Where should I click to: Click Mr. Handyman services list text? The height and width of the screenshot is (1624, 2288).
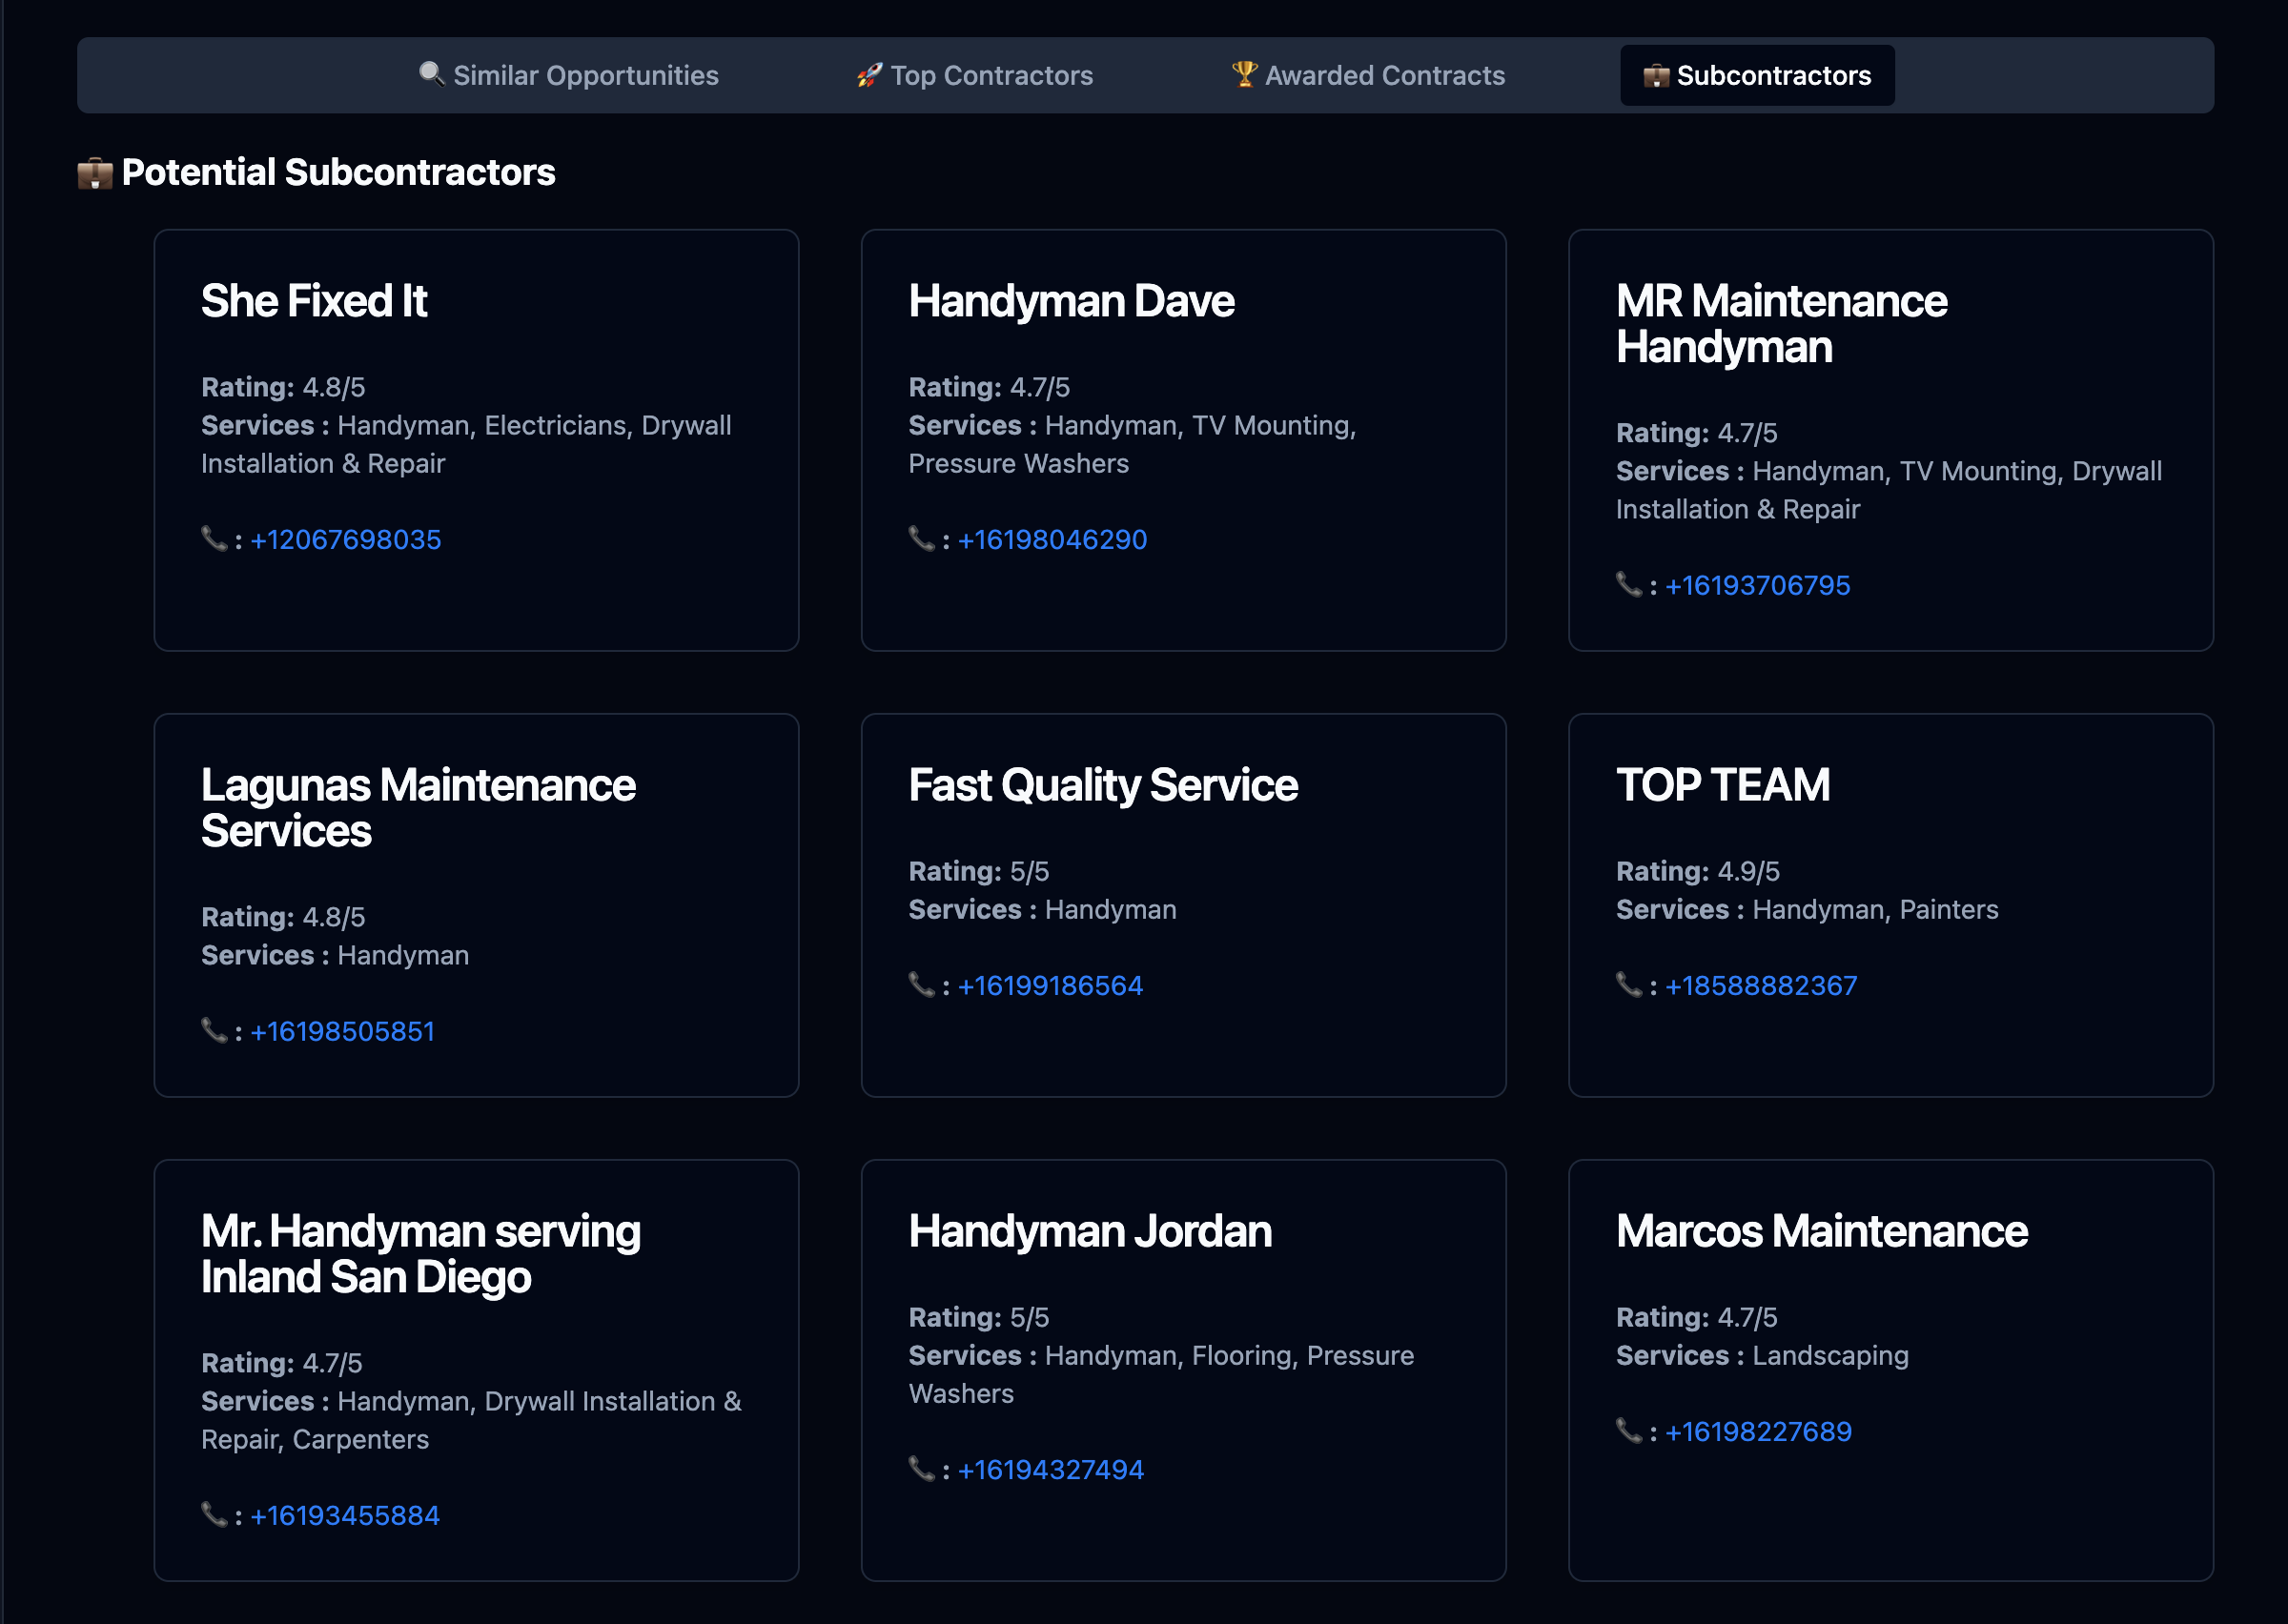click(x=471, y=1420)
